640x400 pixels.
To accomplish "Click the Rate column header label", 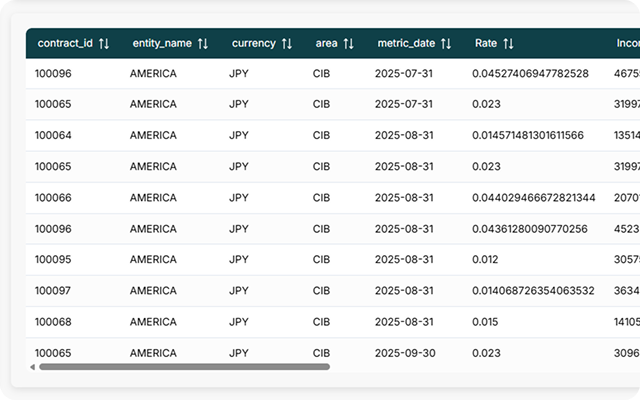I will (x=486, y=44).
